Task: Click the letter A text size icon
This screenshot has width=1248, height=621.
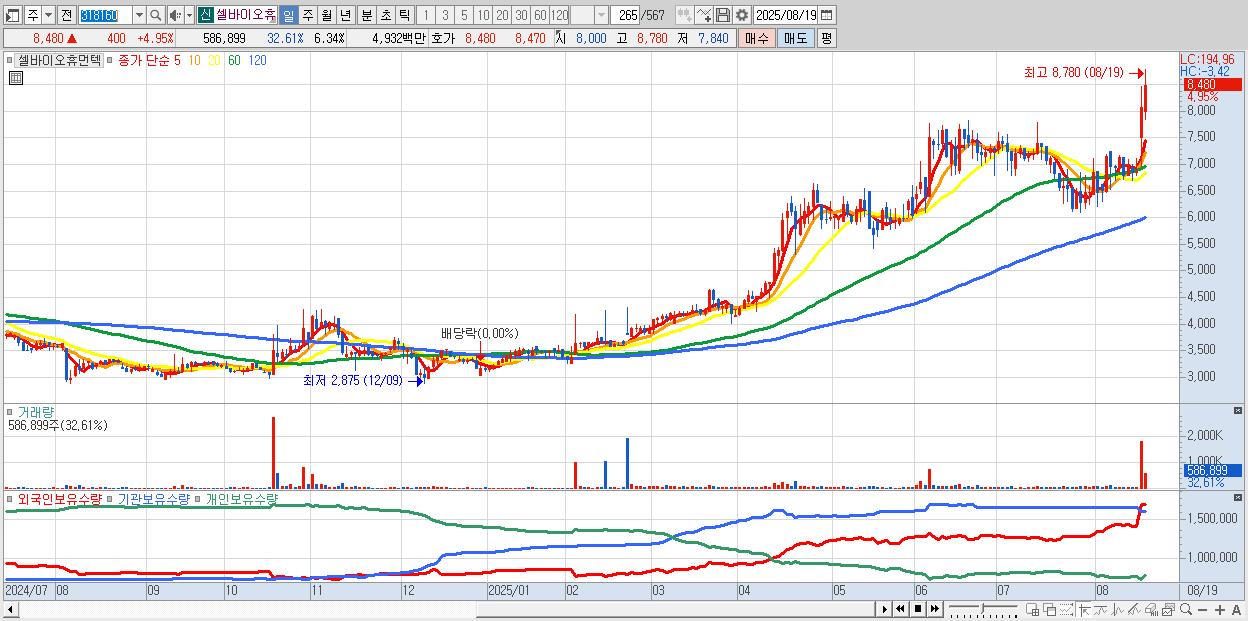Action: (x=1237, y=610)
